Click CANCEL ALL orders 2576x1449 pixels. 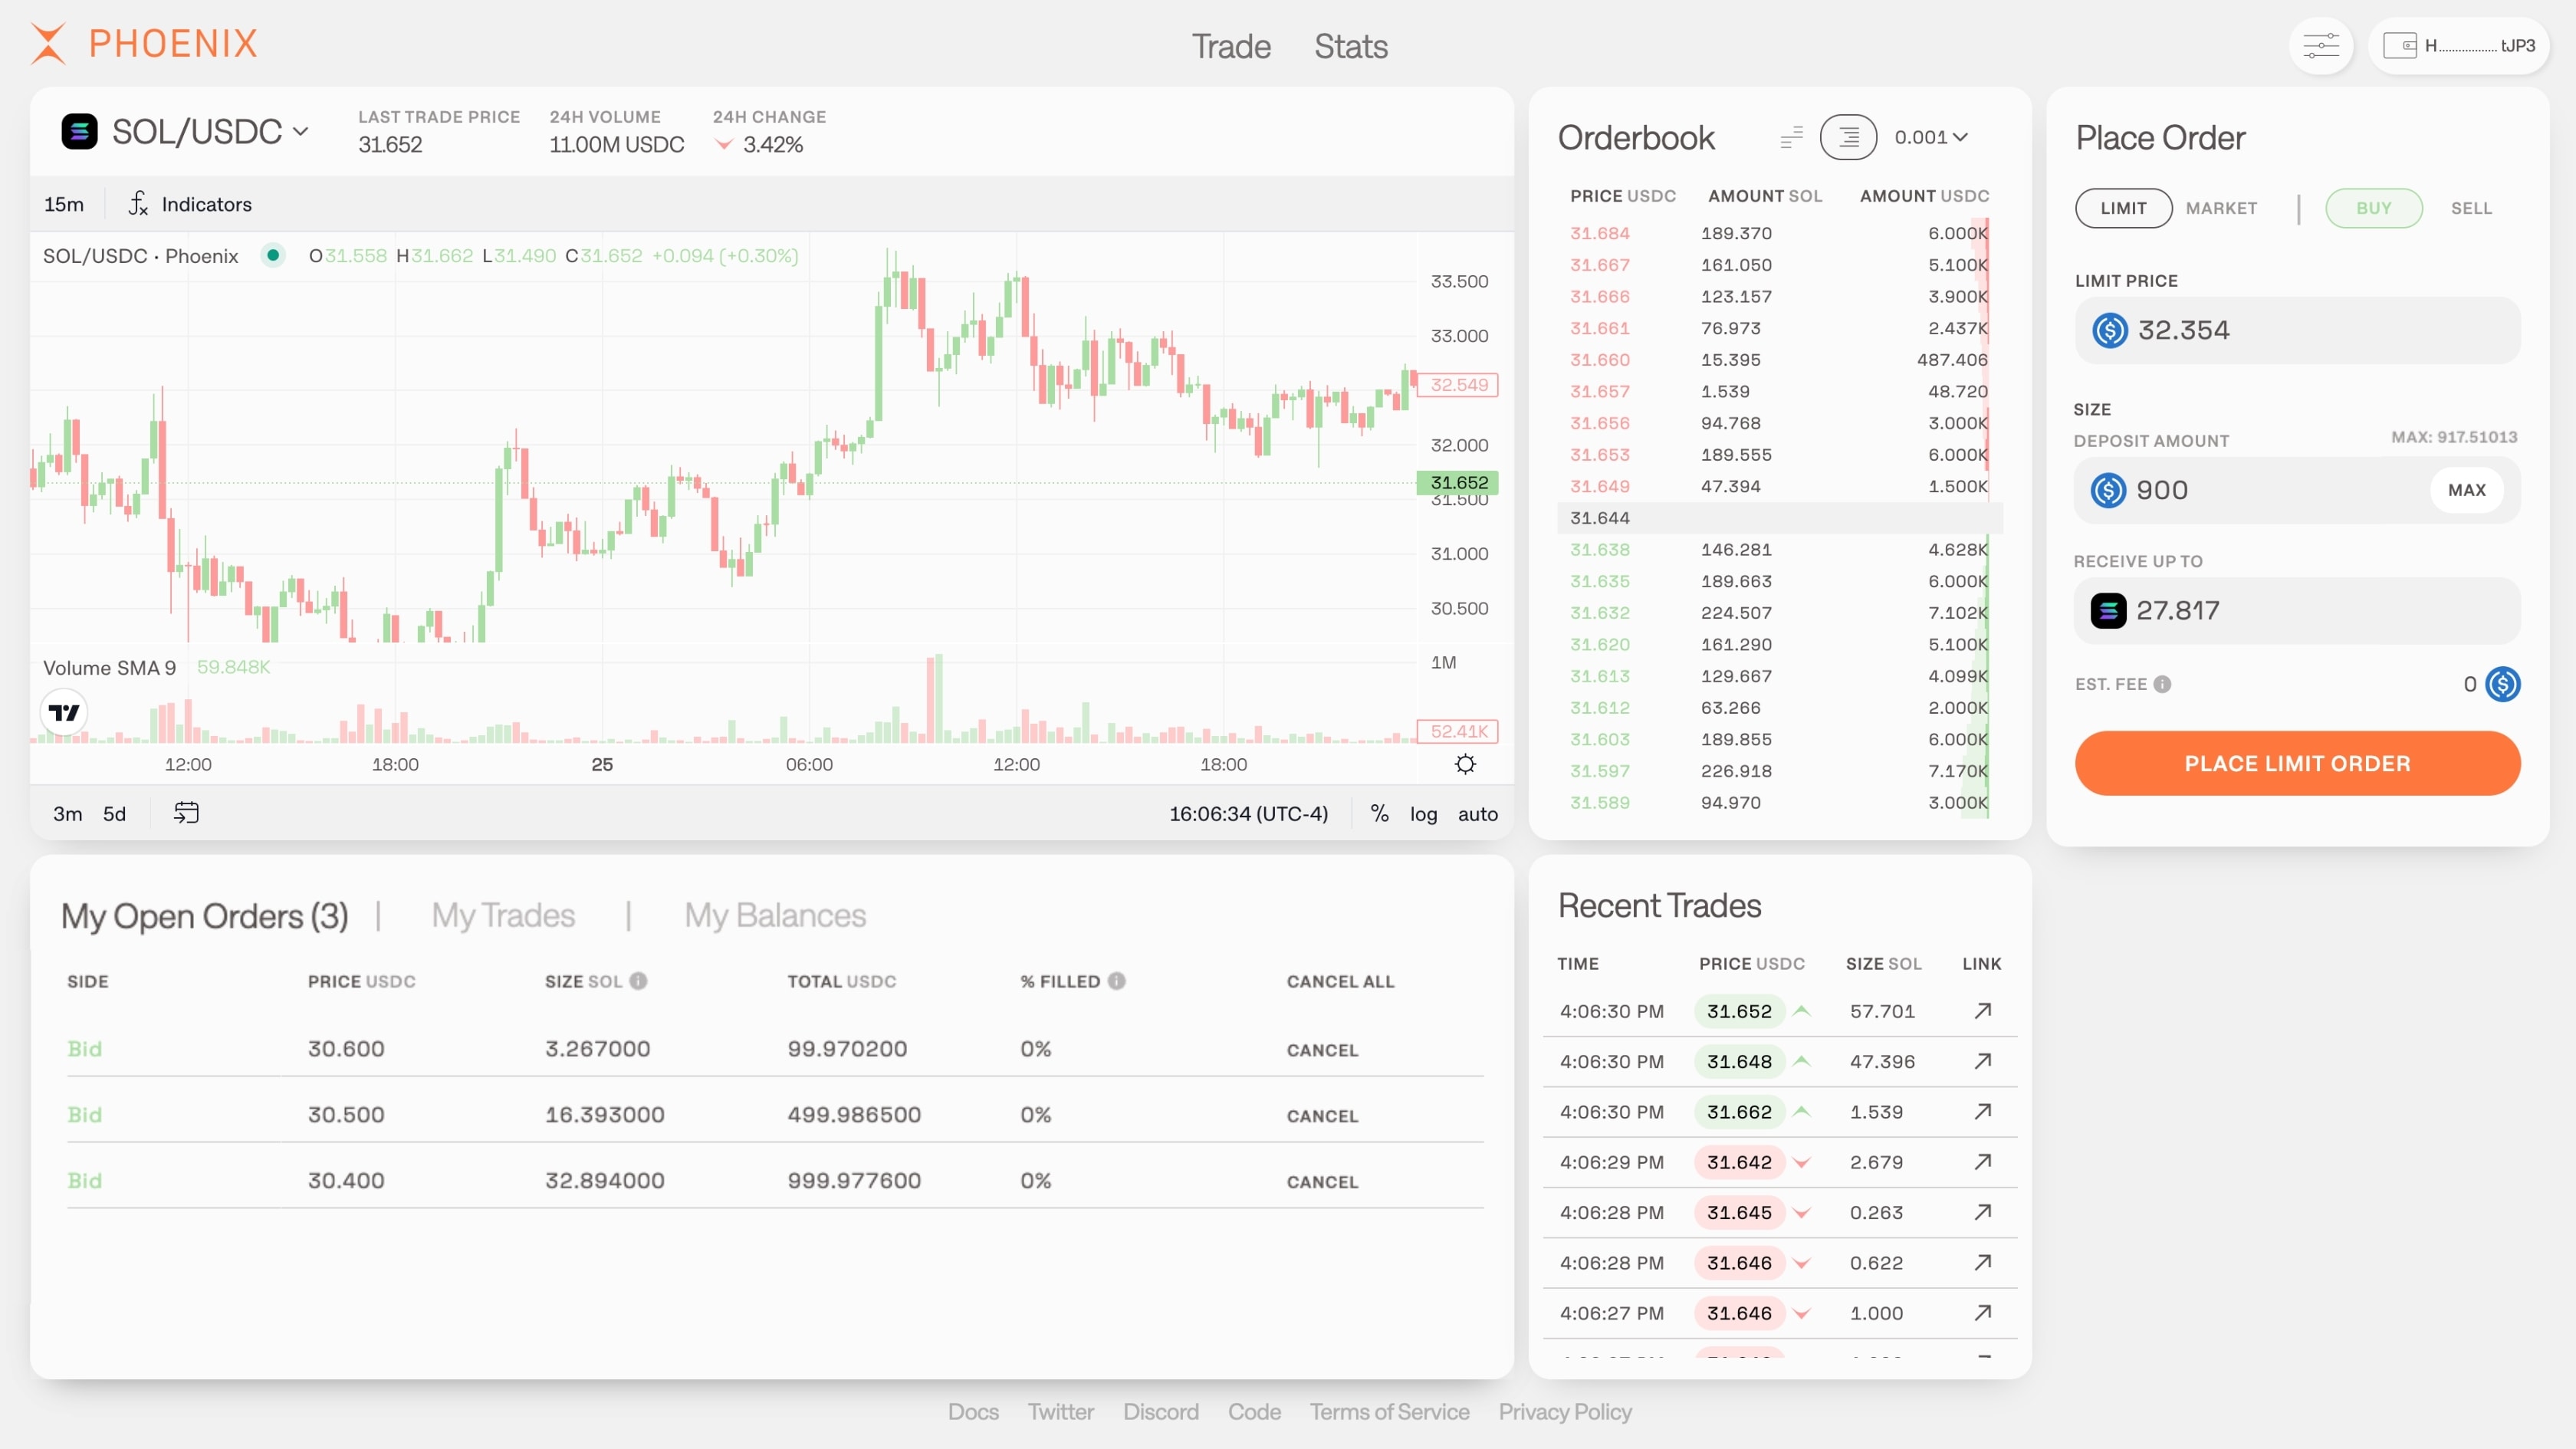(x=1340, y=981)
